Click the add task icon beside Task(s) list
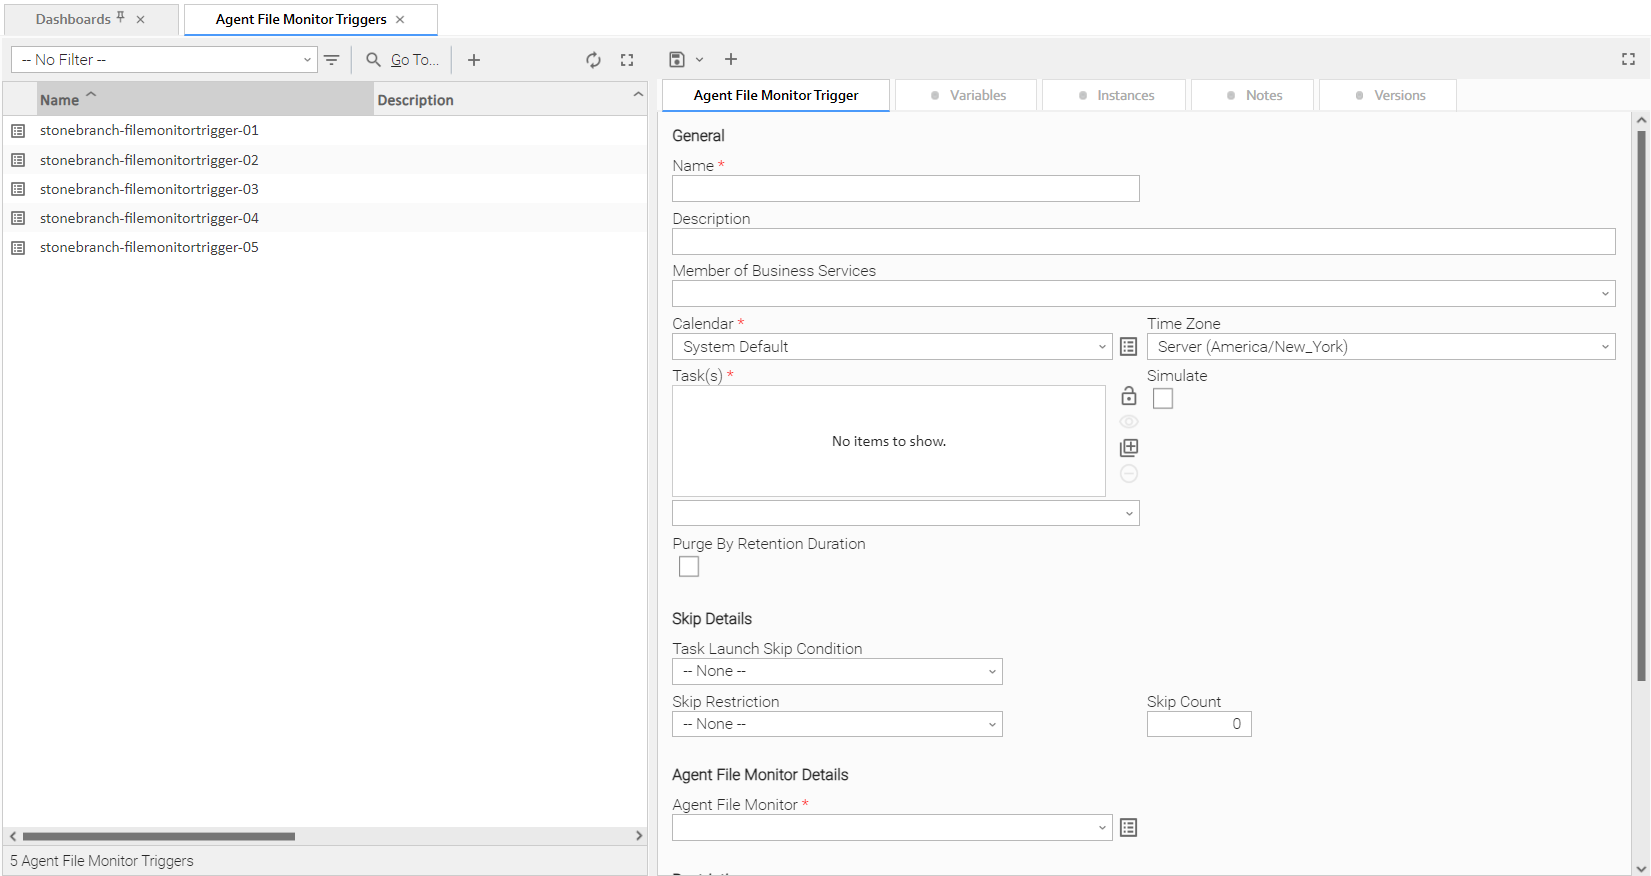The width and height of the screenshot is (1651, 876). click(x=1128, y=448)
